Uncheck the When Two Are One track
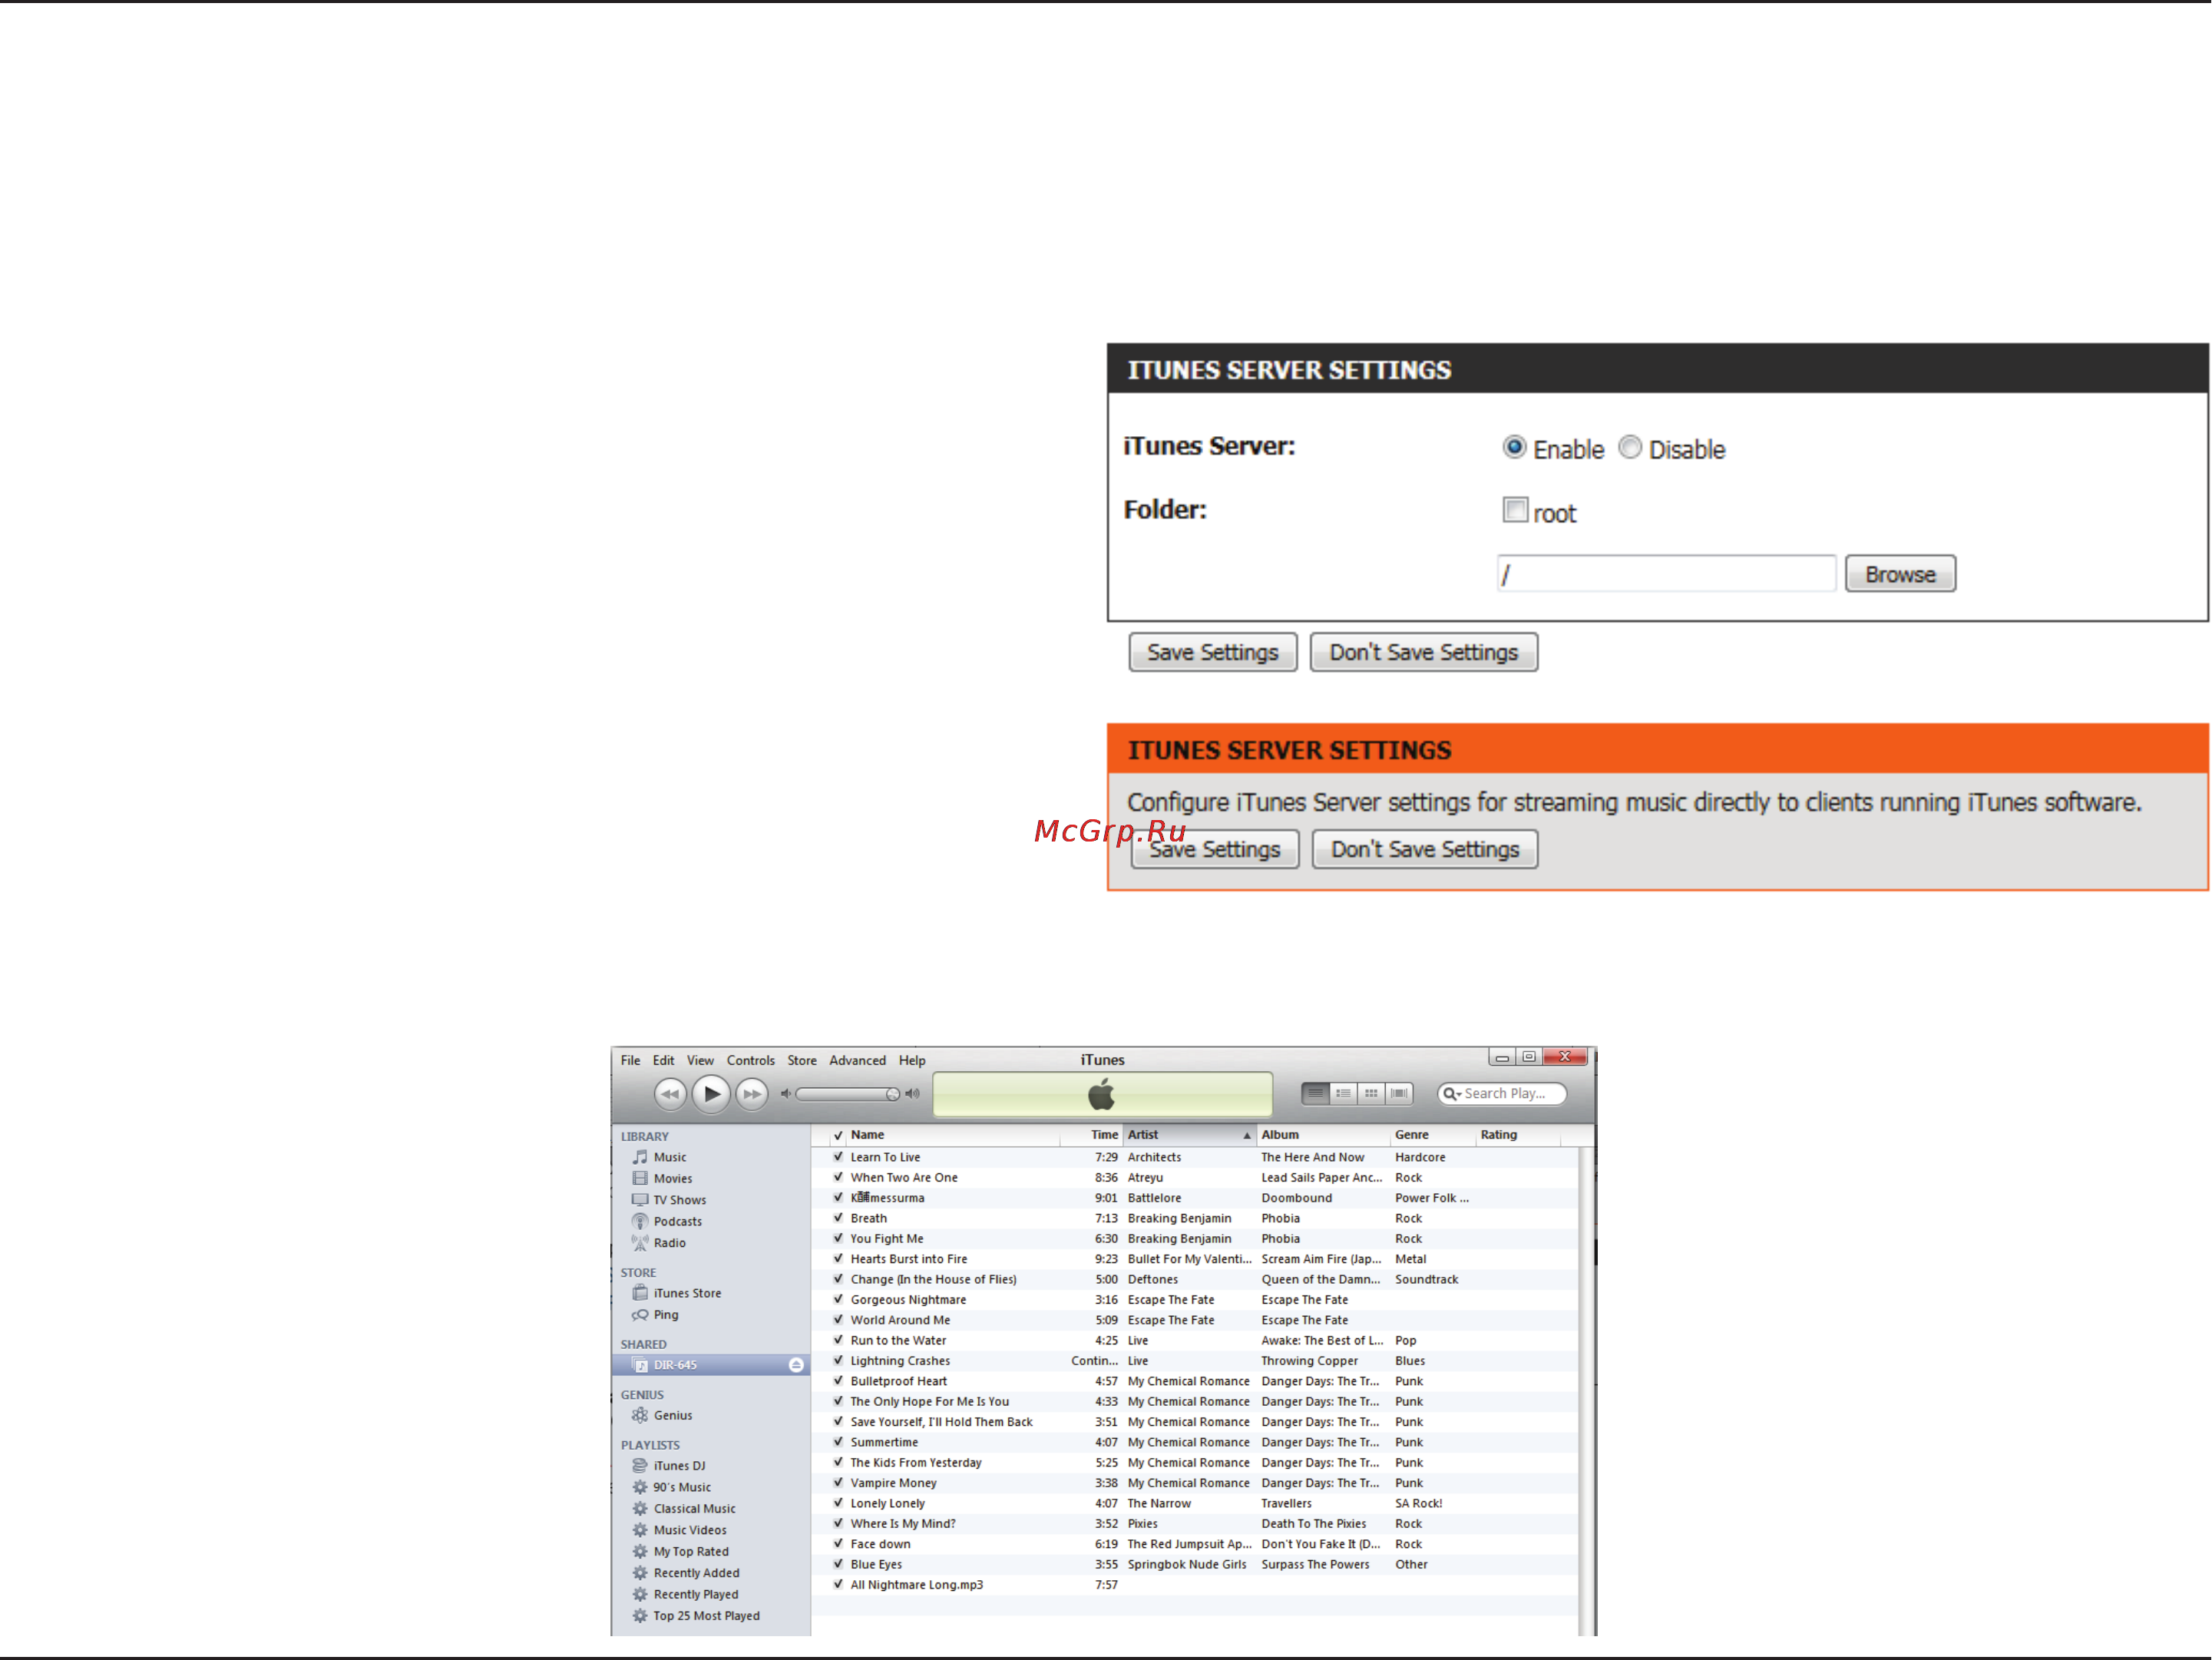2212x1660 pixels. pyautogui.click(x=838, y=1177)
